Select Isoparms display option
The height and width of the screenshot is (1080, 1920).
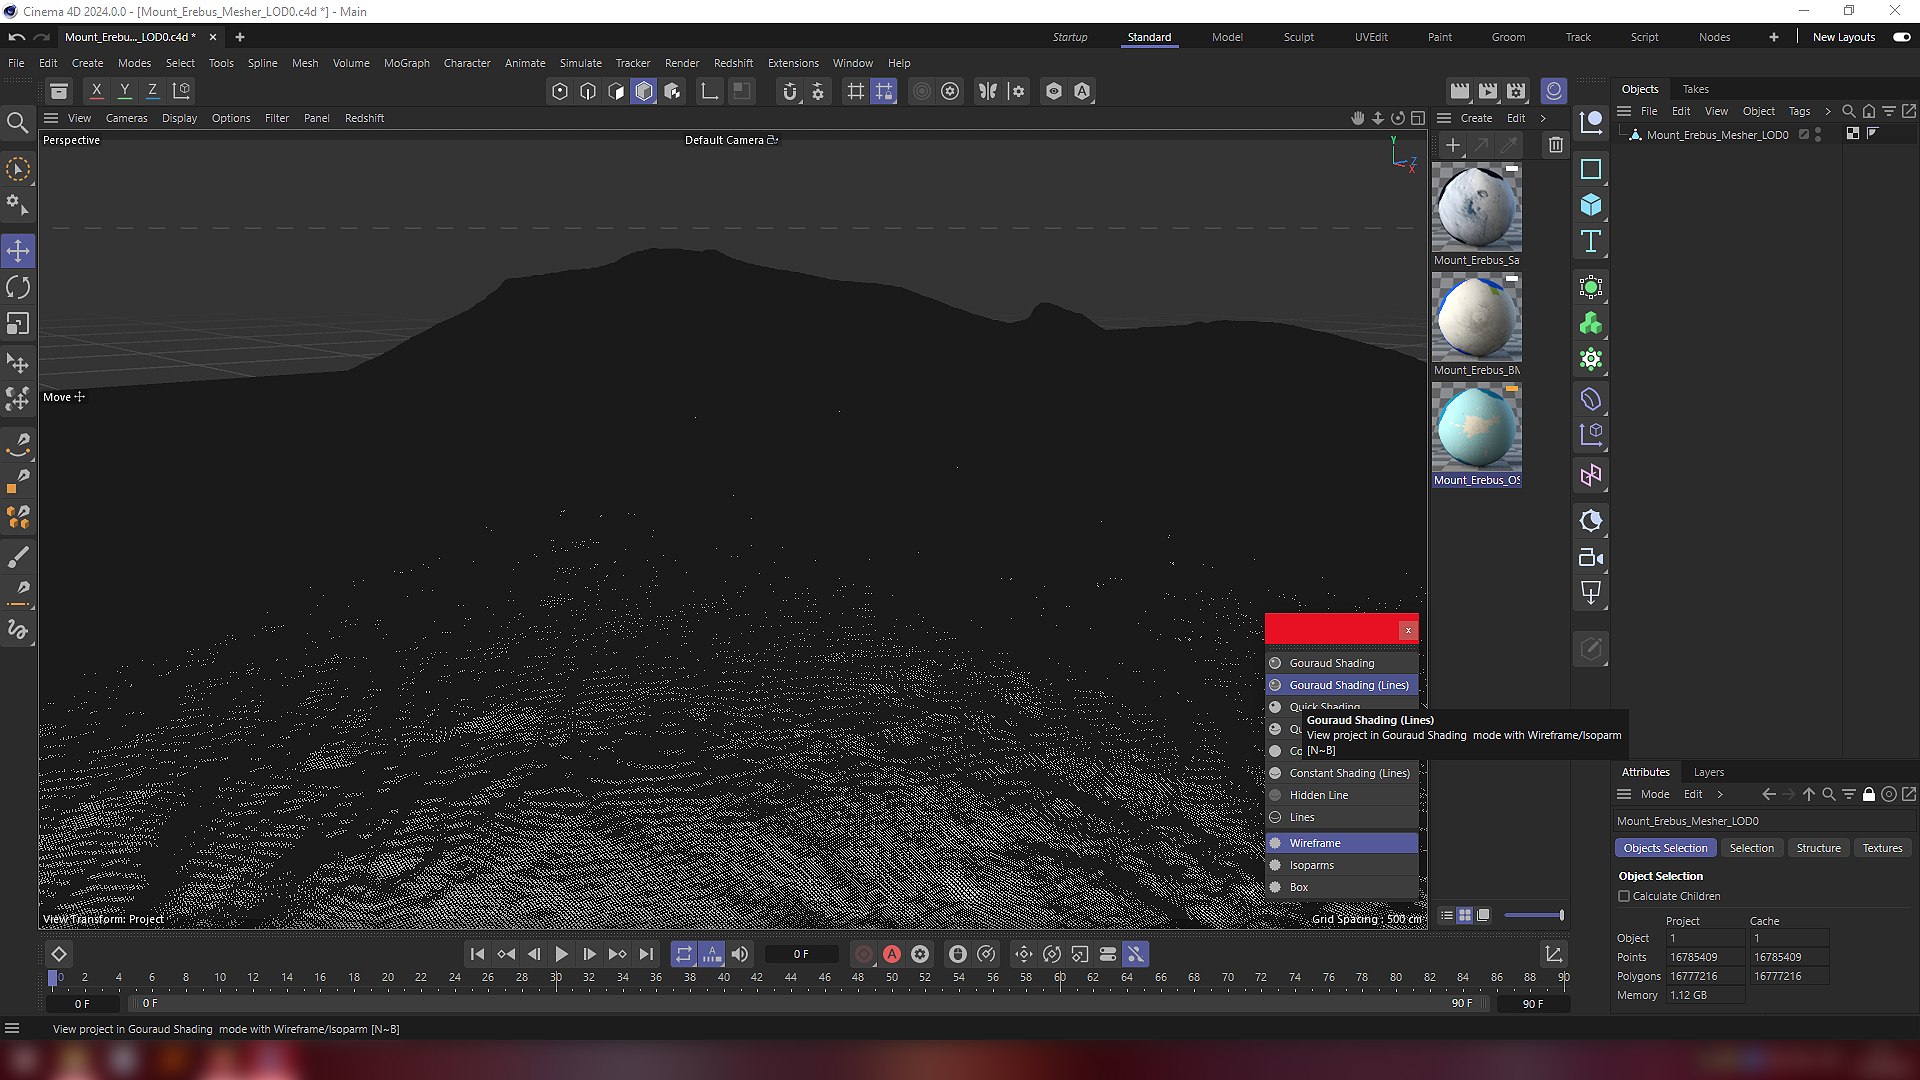click(1342, 865)
